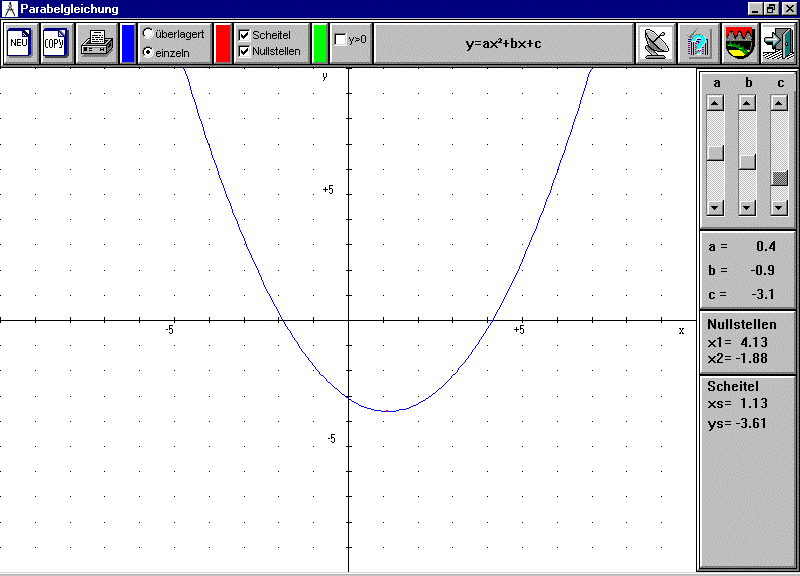Click the thumb of slider a

click(715, 153)
